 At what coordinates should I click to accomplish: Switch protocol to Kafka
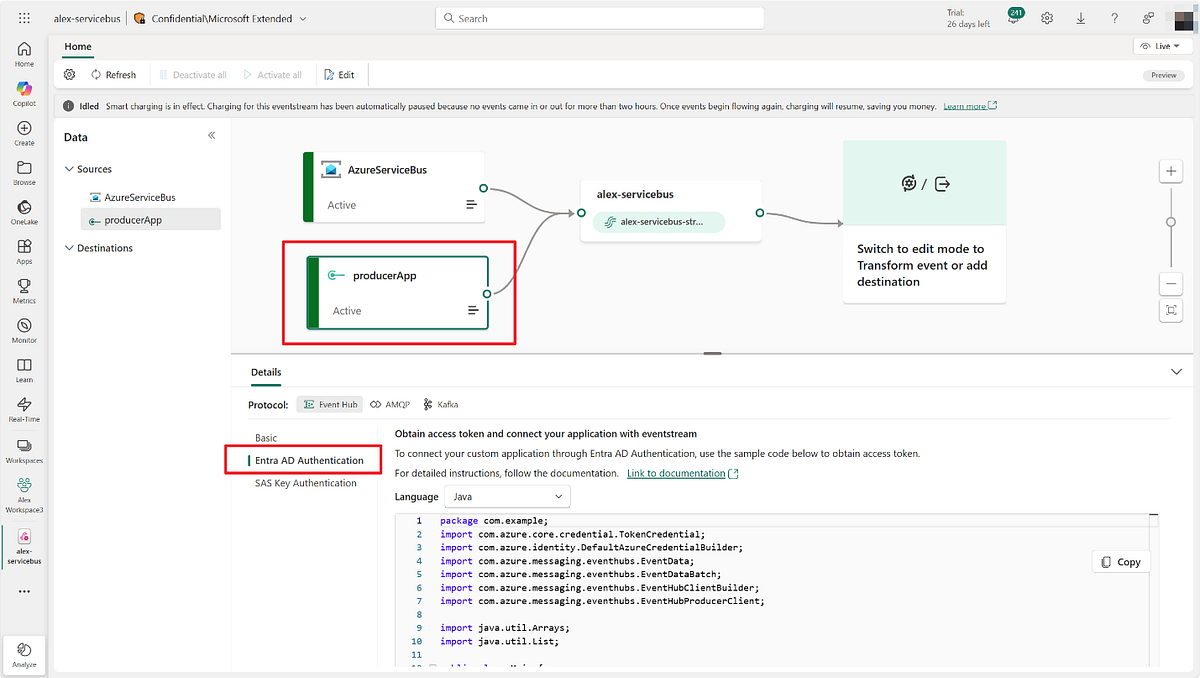pos(441,405)
